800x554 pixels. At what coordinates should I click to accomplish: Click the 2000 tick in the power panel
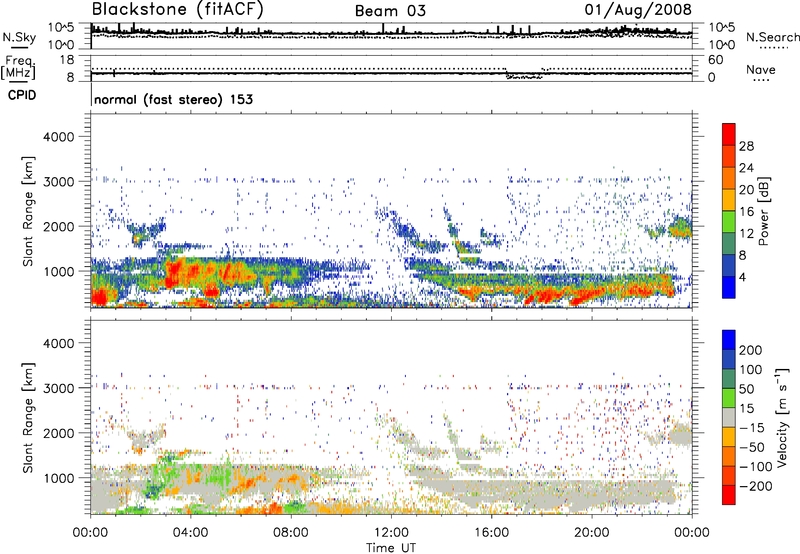(58, 226)
